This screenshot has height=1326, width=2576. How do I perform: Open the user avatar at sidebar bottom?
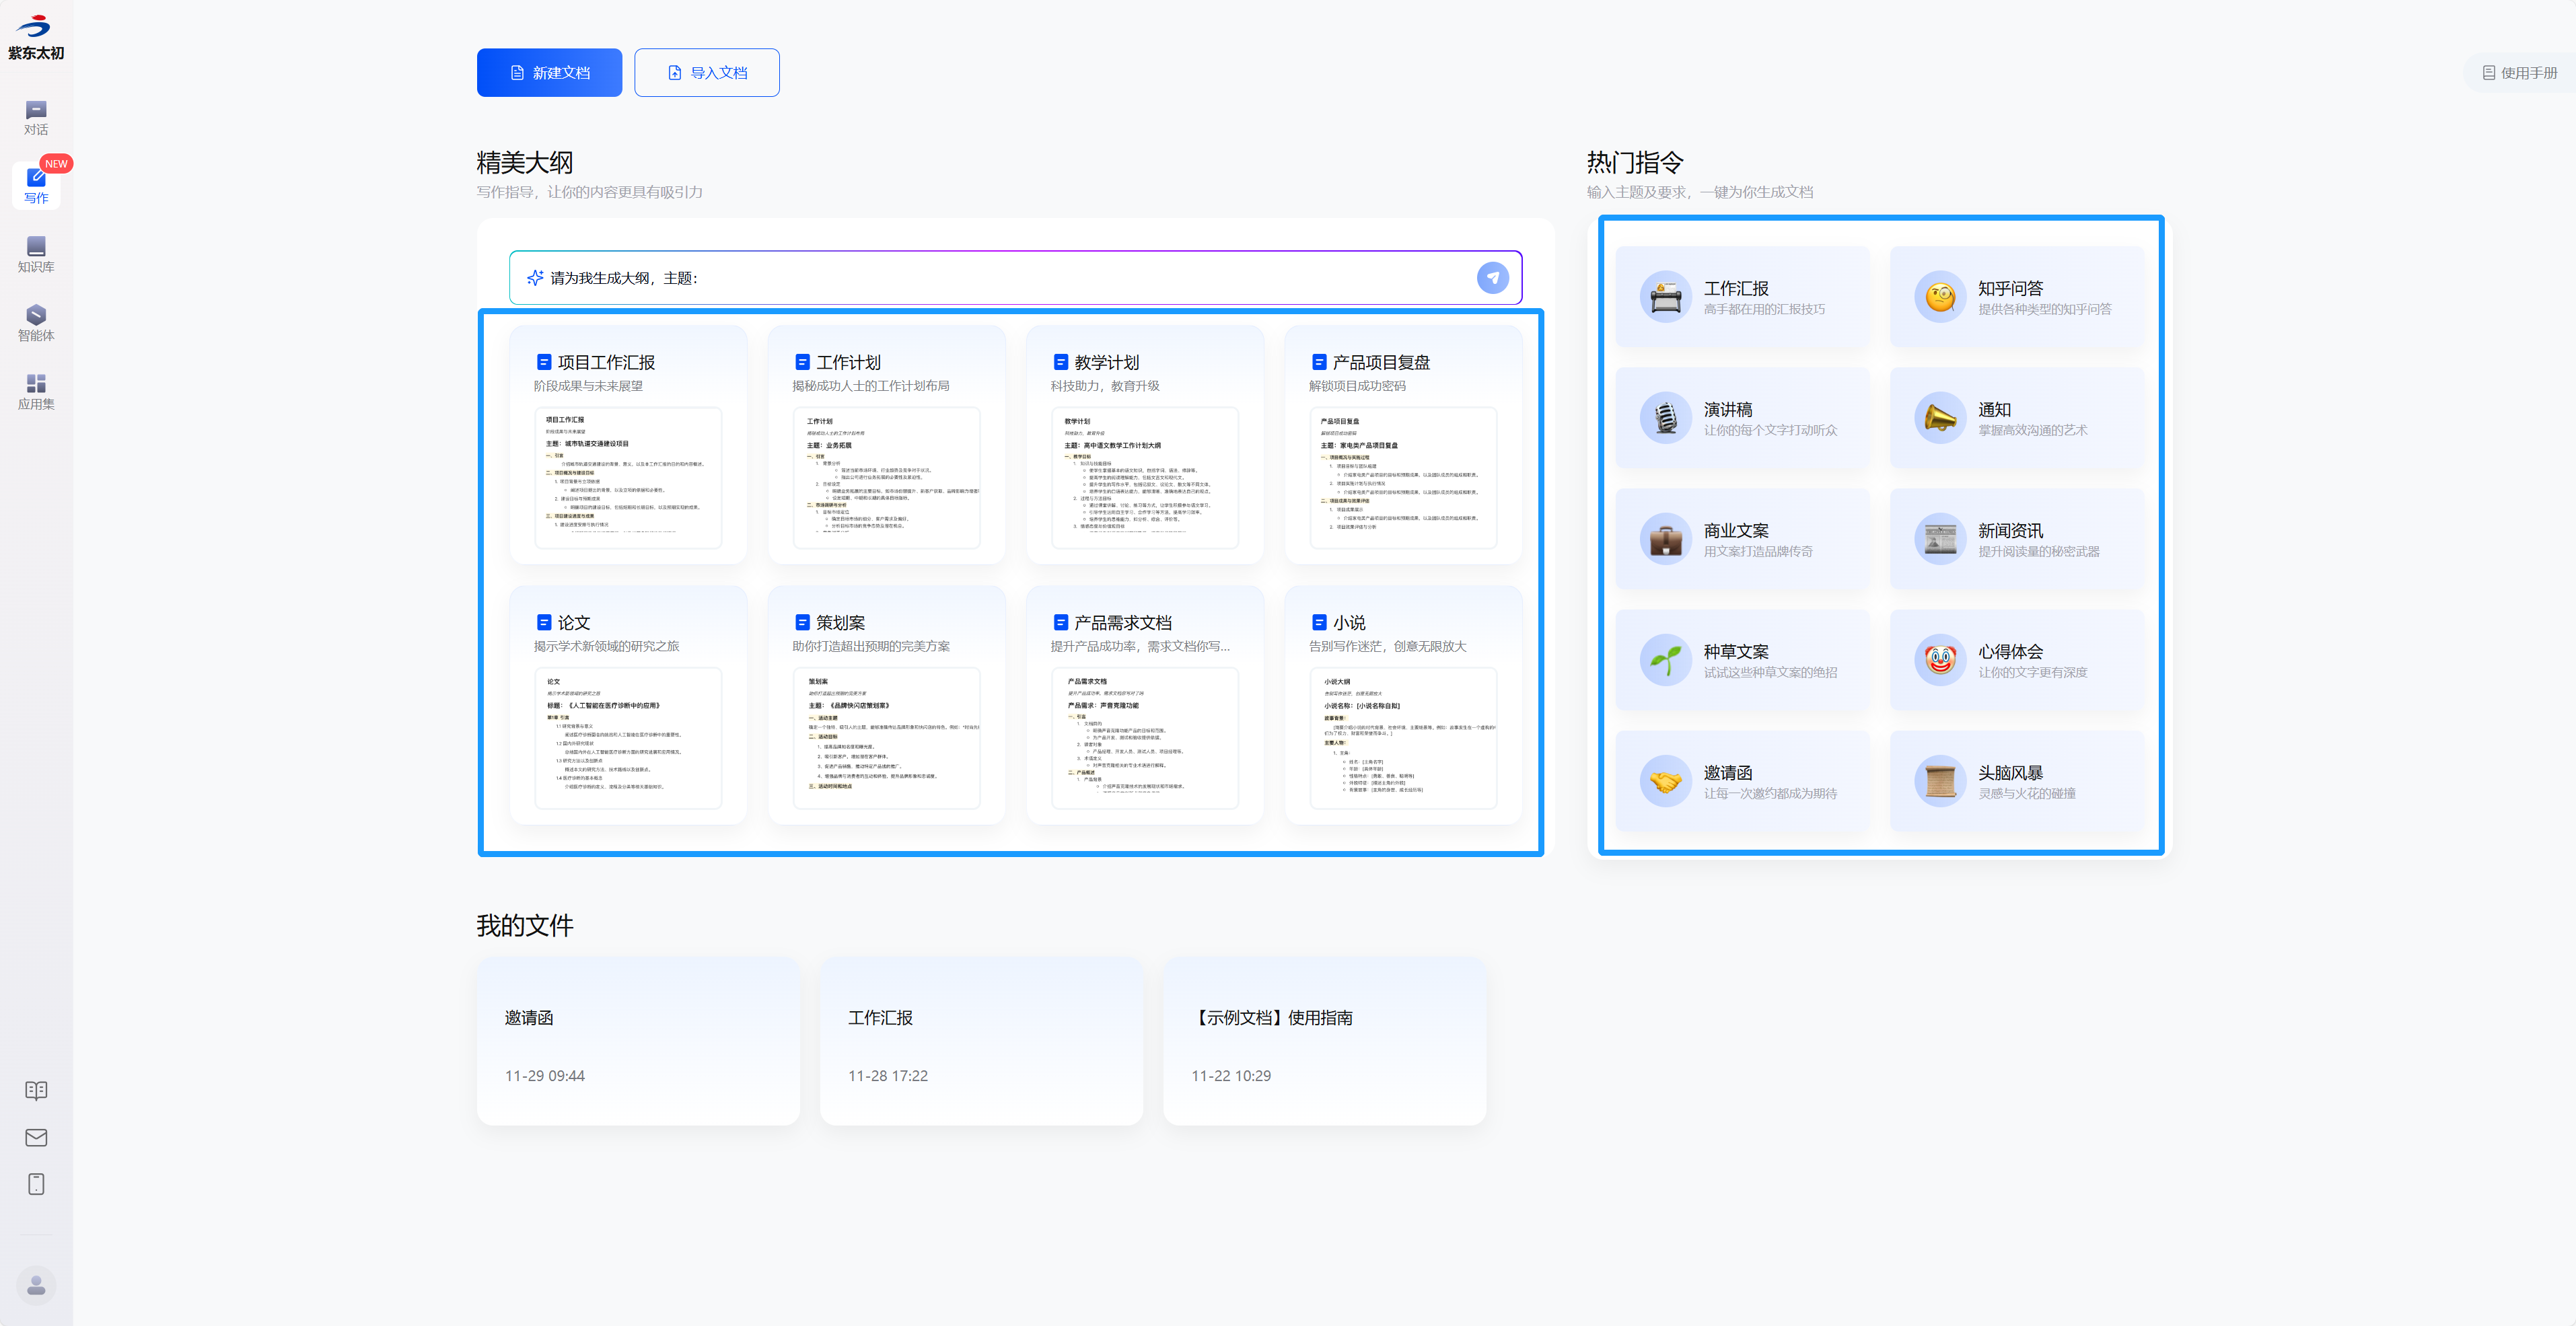[x=36, y=1285]
